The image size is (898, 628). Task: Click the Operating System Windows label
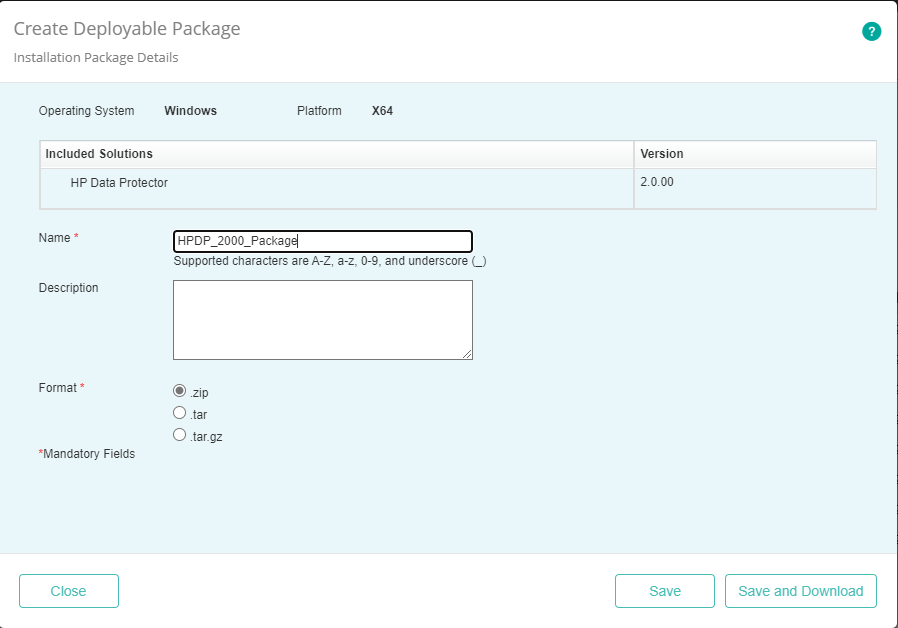(190, 111)
